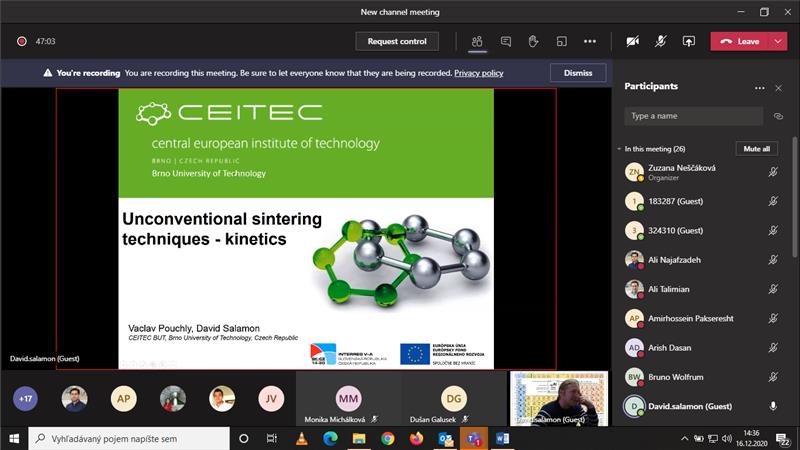Open File Explorer from taskbar
Image resolution: width=800 pixels, height=450 pixels.
[359, 438]
